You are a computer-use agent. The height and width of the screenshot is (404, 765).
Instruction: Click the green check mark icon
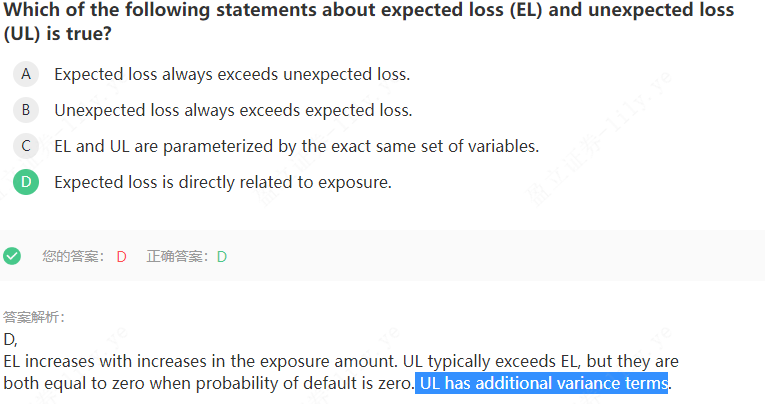coord(12,256)
